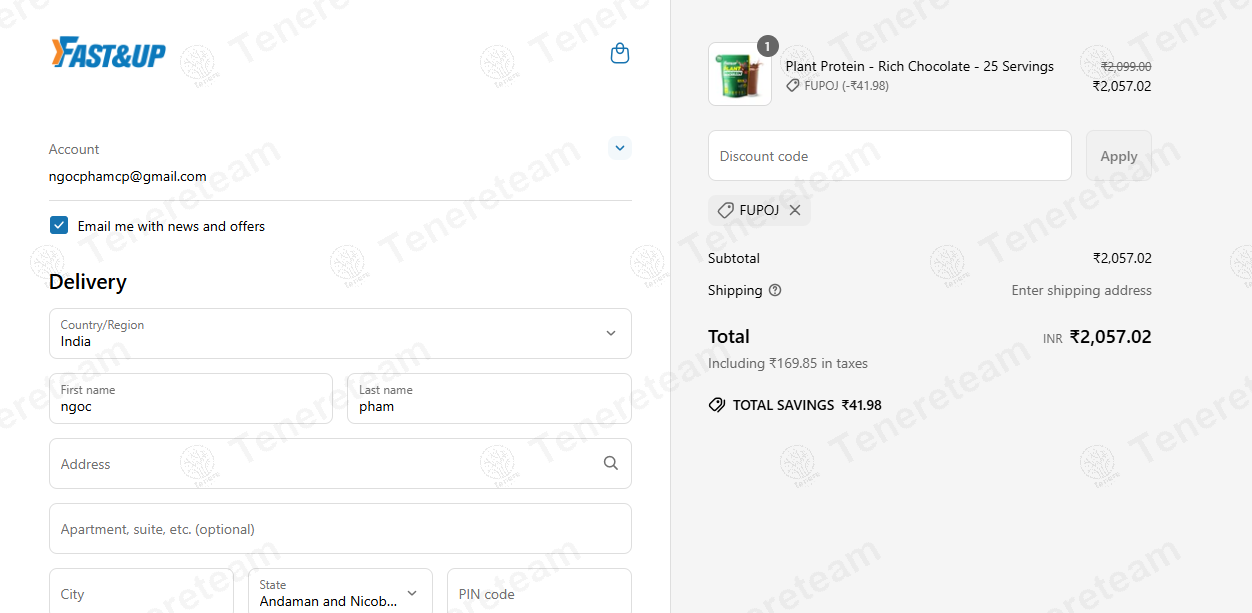Click the FUPOJ (-₹41.98) discount line under product

838,86
